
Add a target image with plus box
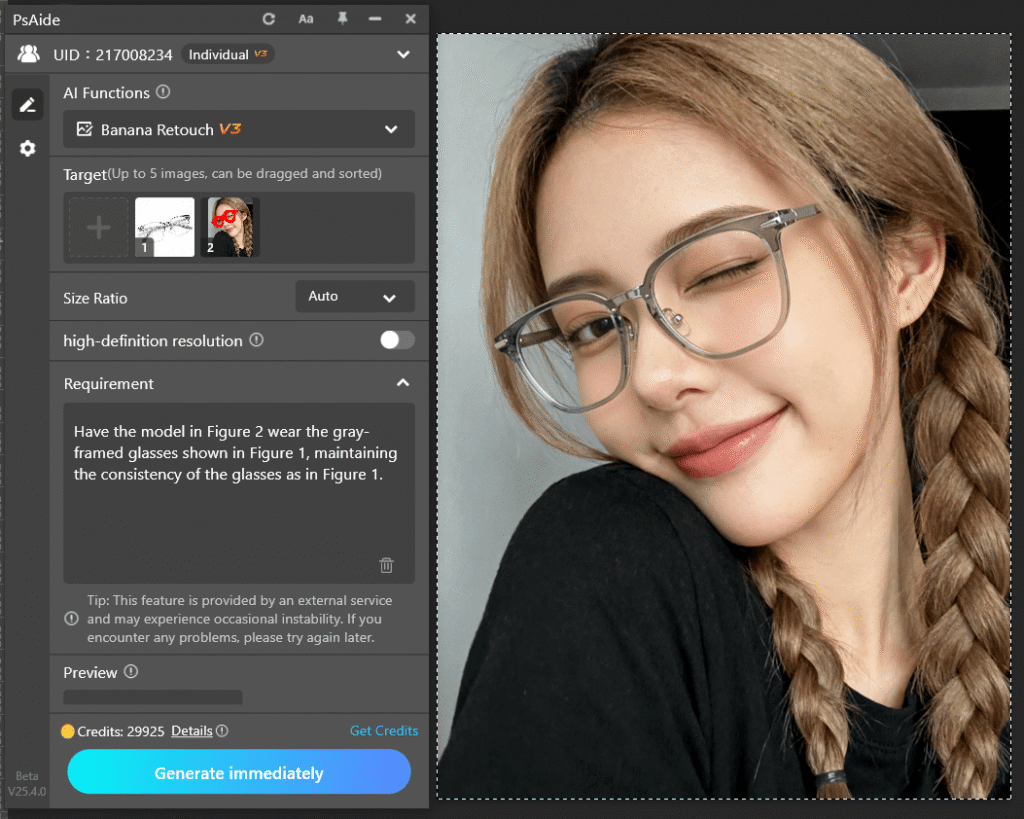tap(98, 228)
